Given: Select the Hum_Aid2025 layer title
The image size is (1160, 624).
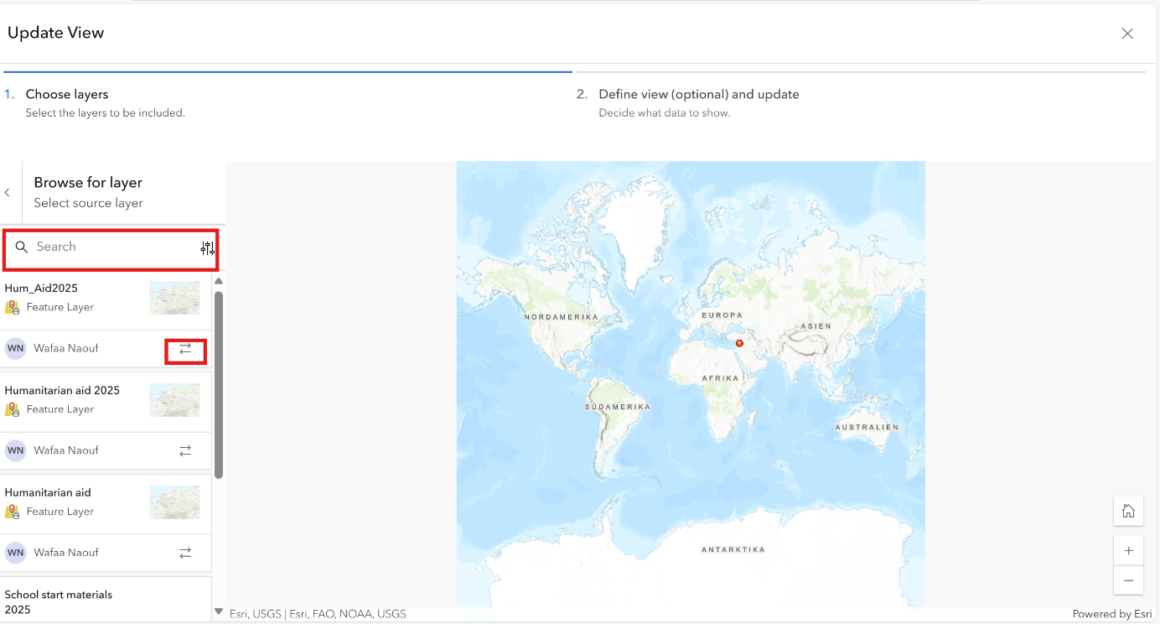Looking at the screenshot, I should coord(41,288).
